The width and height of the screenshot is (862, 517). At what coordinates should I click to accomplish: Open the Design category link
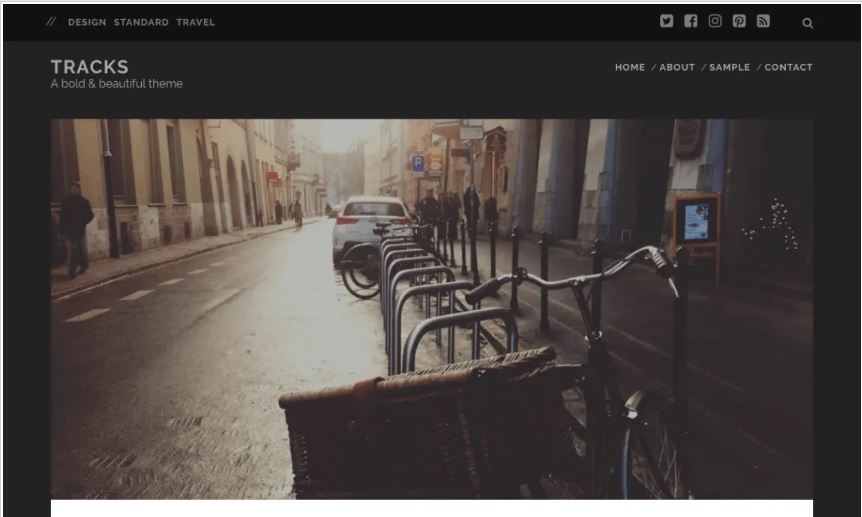87,23
